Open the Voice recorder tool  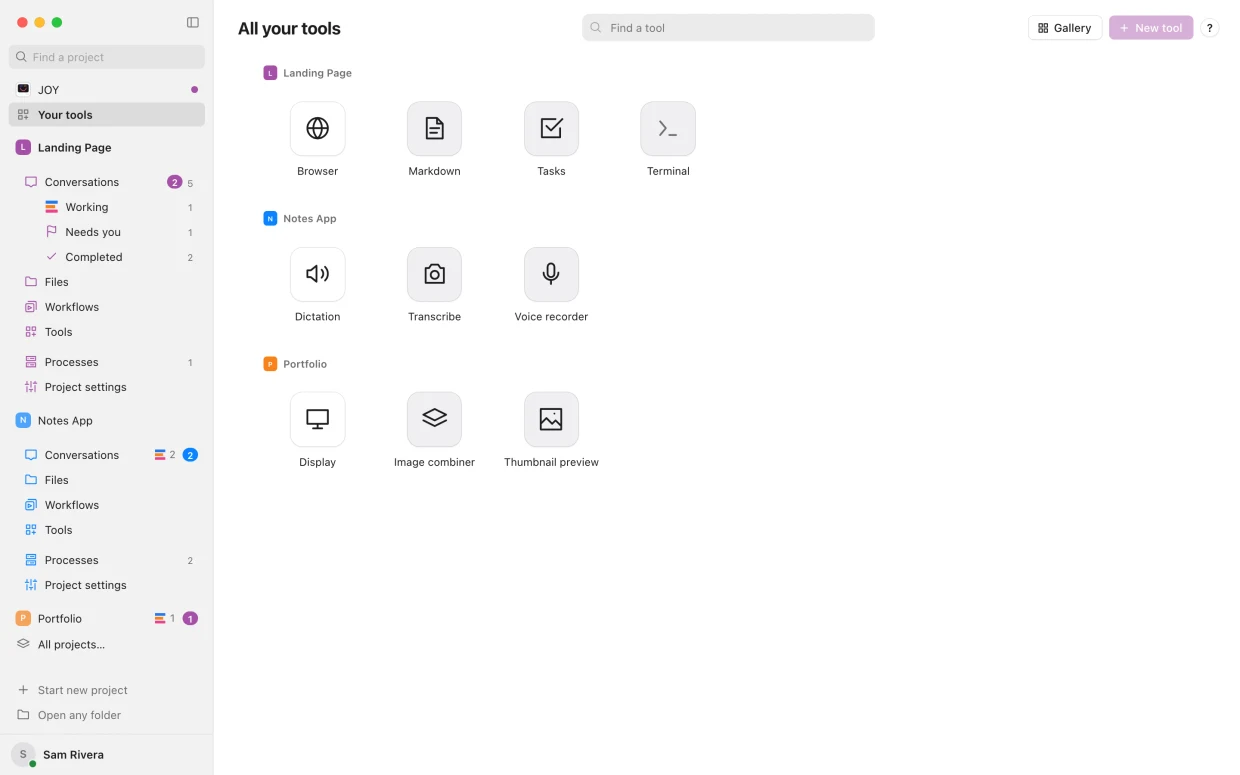[551, 274]
